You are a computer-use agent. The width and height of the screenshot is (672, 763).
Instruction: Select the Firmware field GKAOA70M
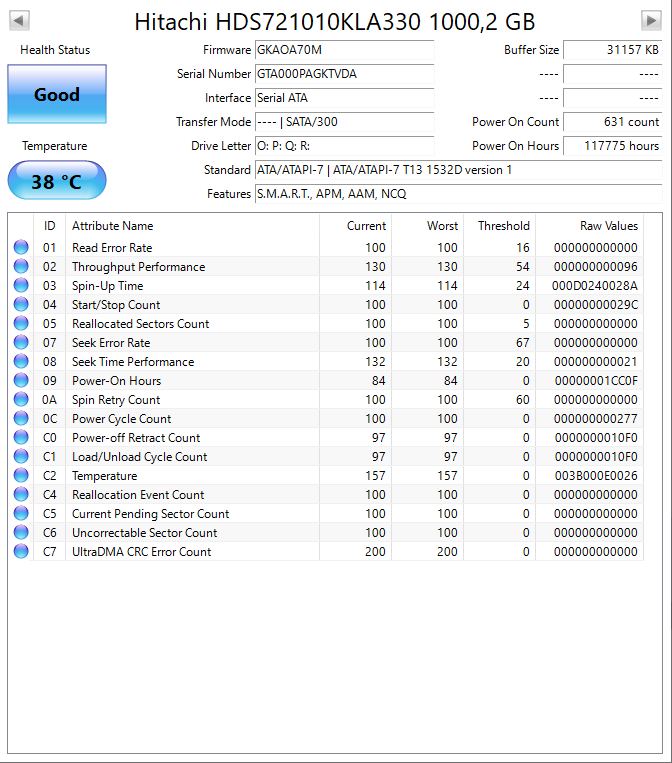pyautogui.click(x=345, y=50)
